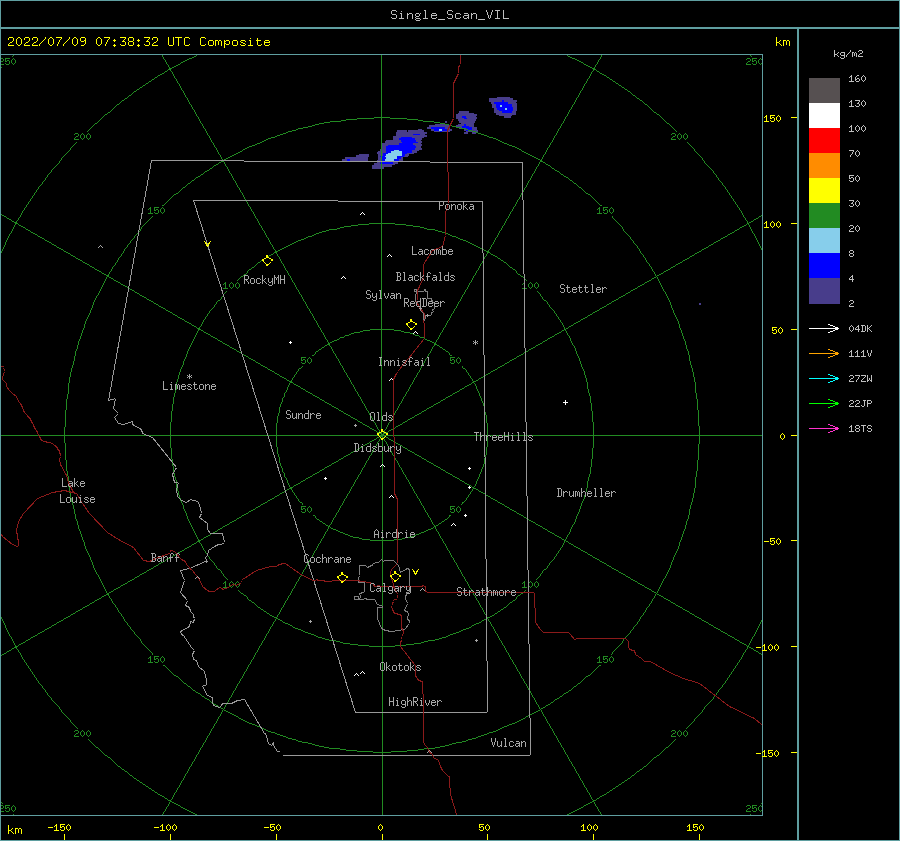This screenshot has height=841, width=900.
Task: Select the gray 160 kg/m2 color swatch
Action: pos(824,90)
